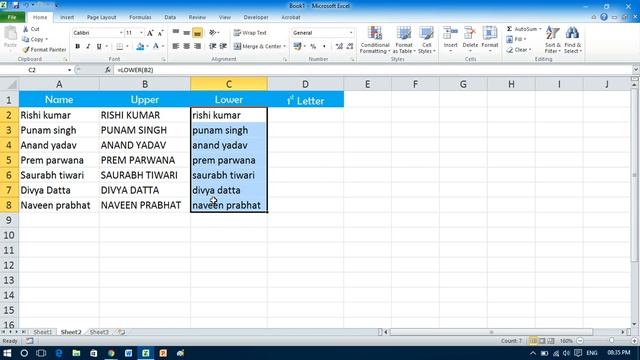The width and height of the screenshot is (640, 360).
Task: Switch to Page Break Preview in status bar
Action: [551, 341]
